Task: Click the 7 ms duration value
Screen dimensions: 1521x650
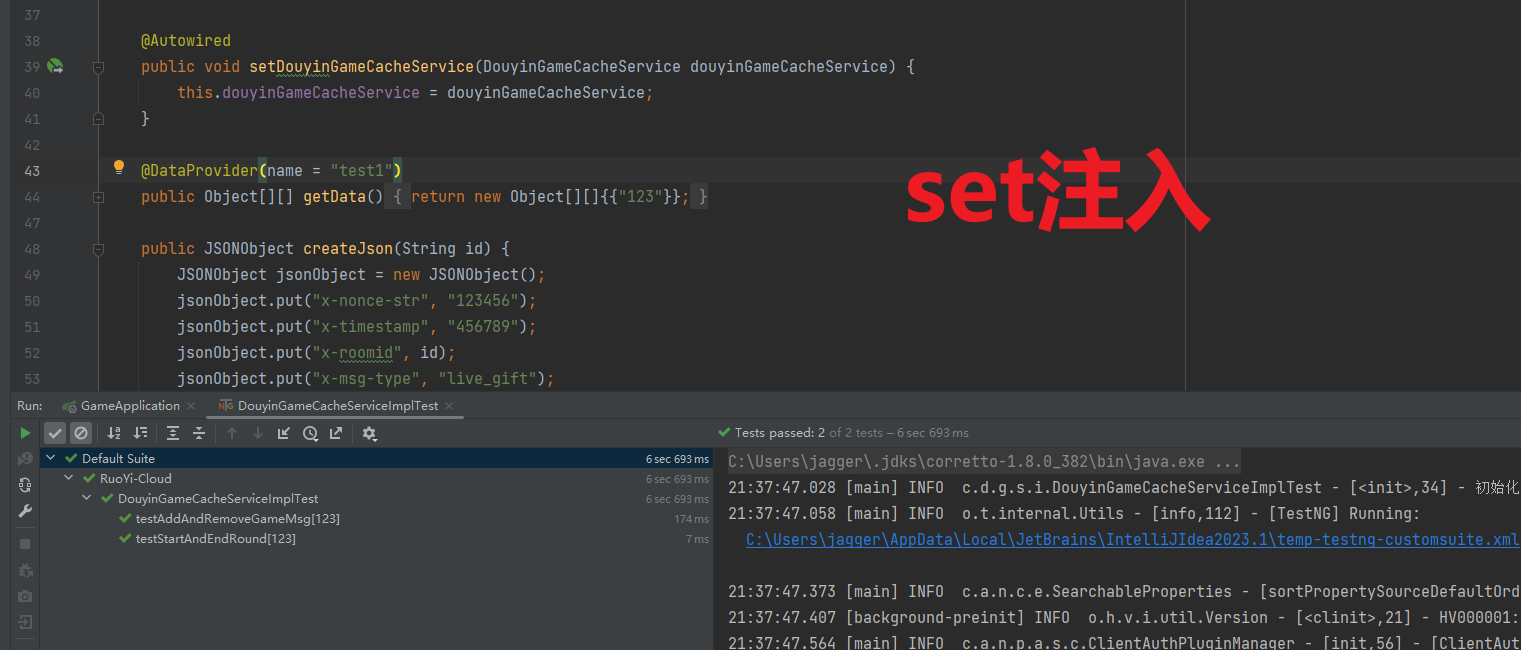Action: [697, 539]
